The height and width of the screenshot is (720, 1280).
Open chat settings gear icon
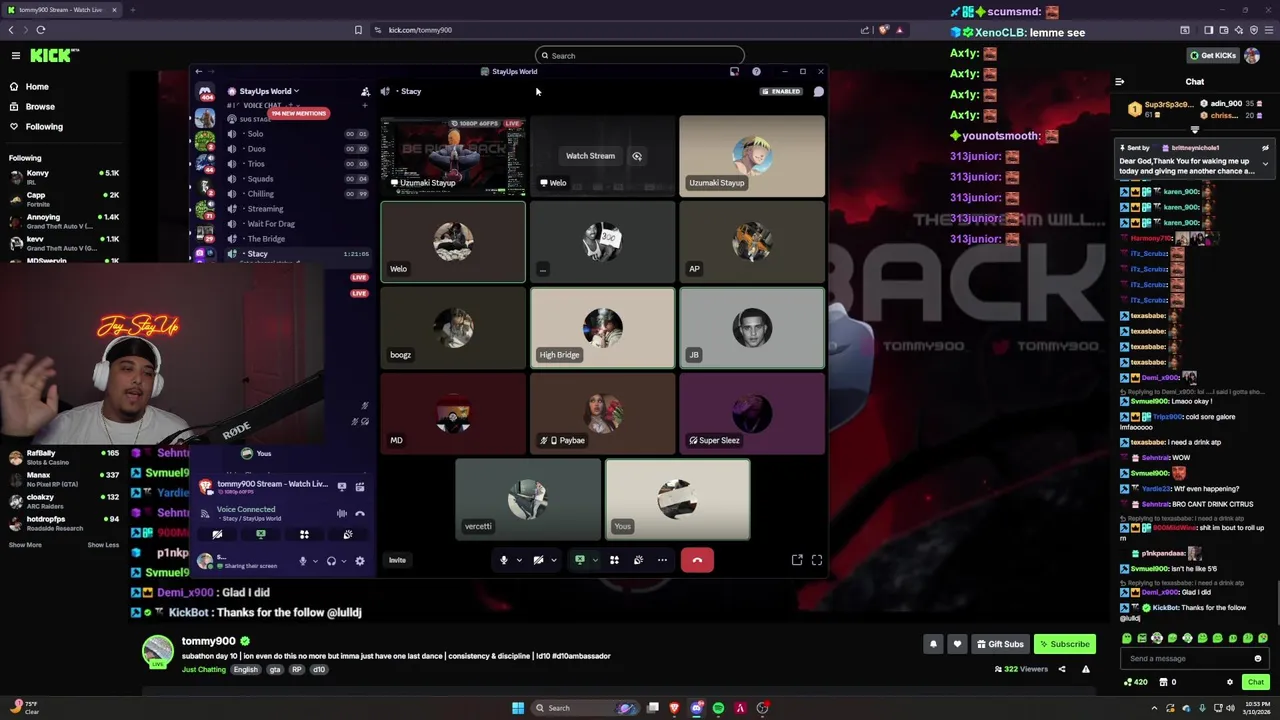1230,682
